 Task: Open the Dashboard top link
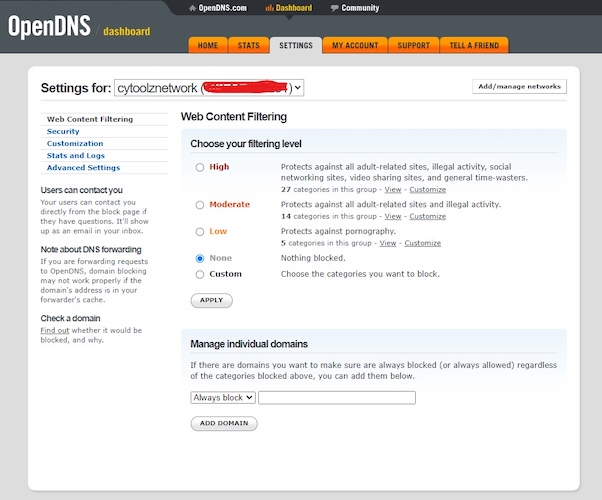294,8
